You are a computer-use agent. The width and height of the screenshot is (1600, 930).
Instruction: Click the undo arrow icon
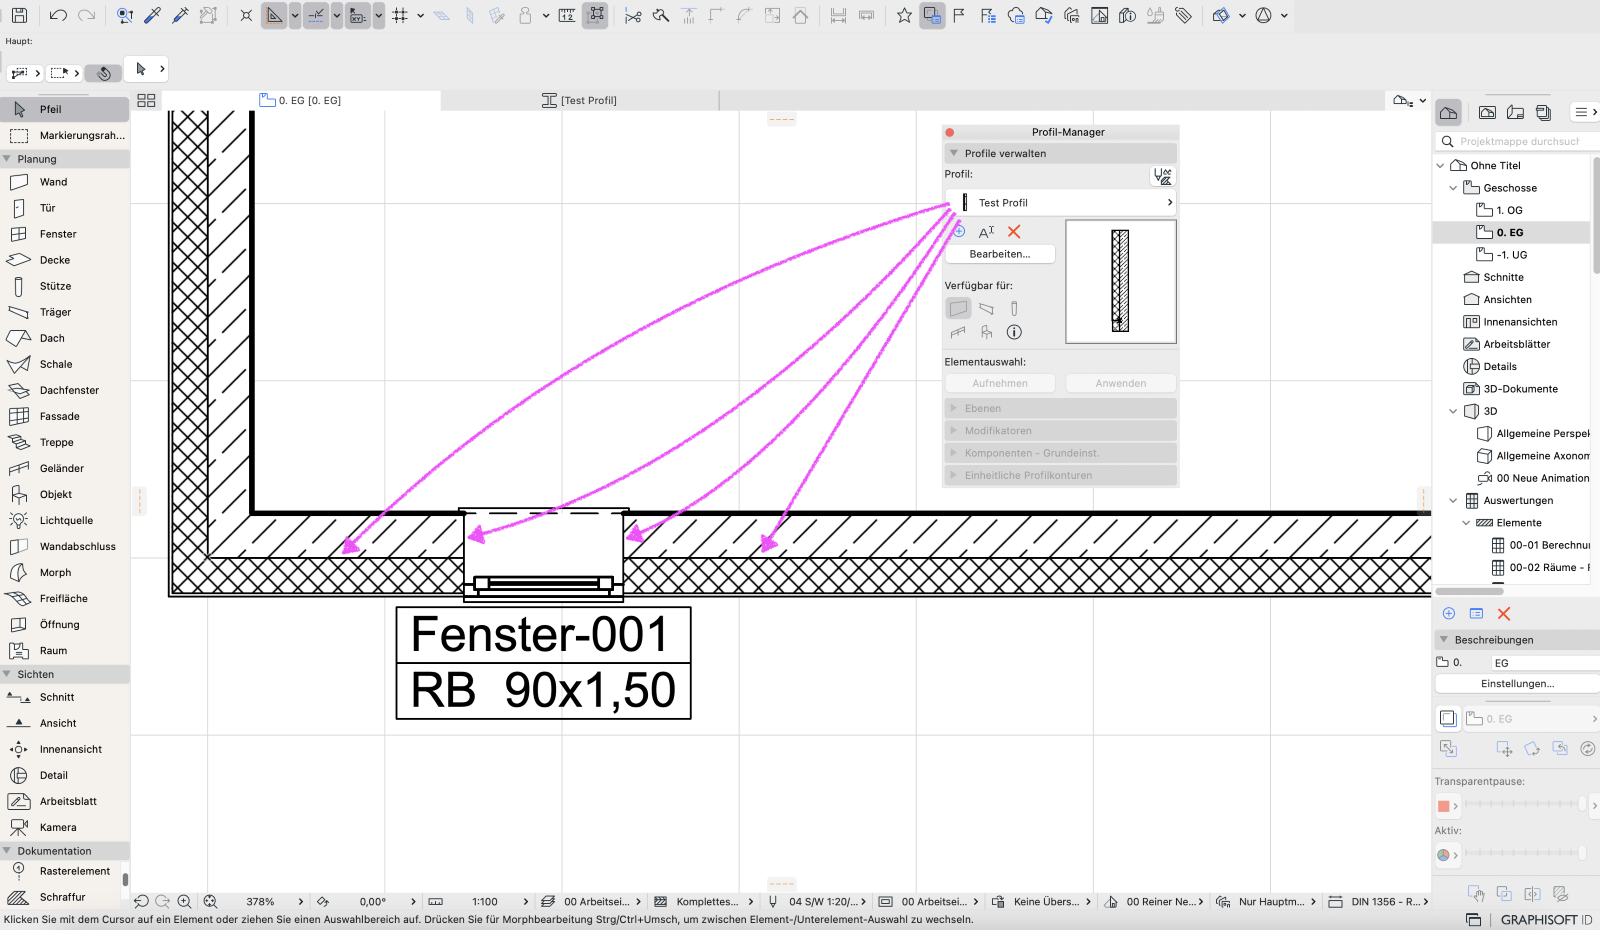point(58,15)
